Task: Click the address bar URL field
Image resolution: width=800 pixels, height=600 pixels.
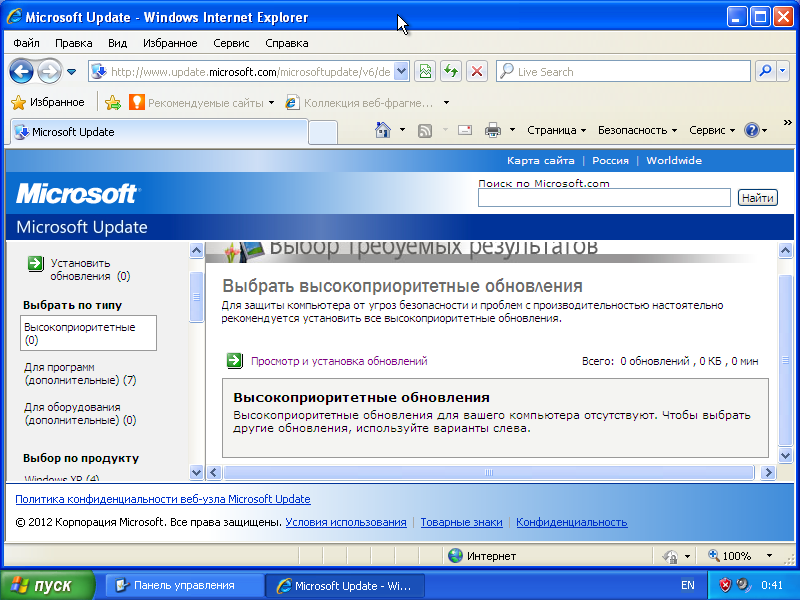Action: [250, 71]
